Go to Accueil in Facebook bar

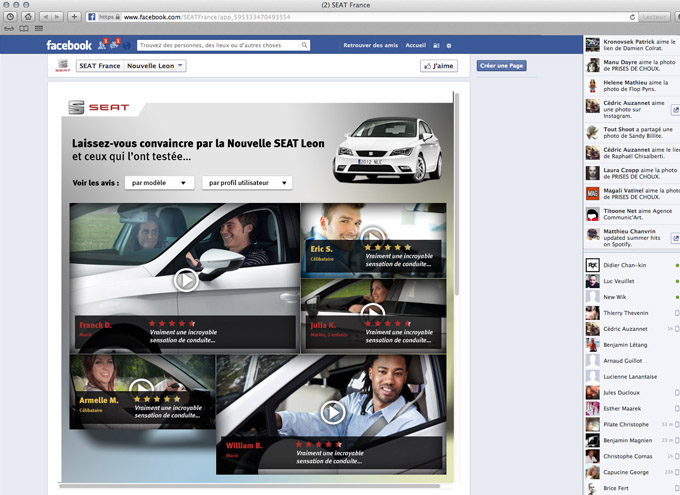pyautogui.click(x=415, y=45)
